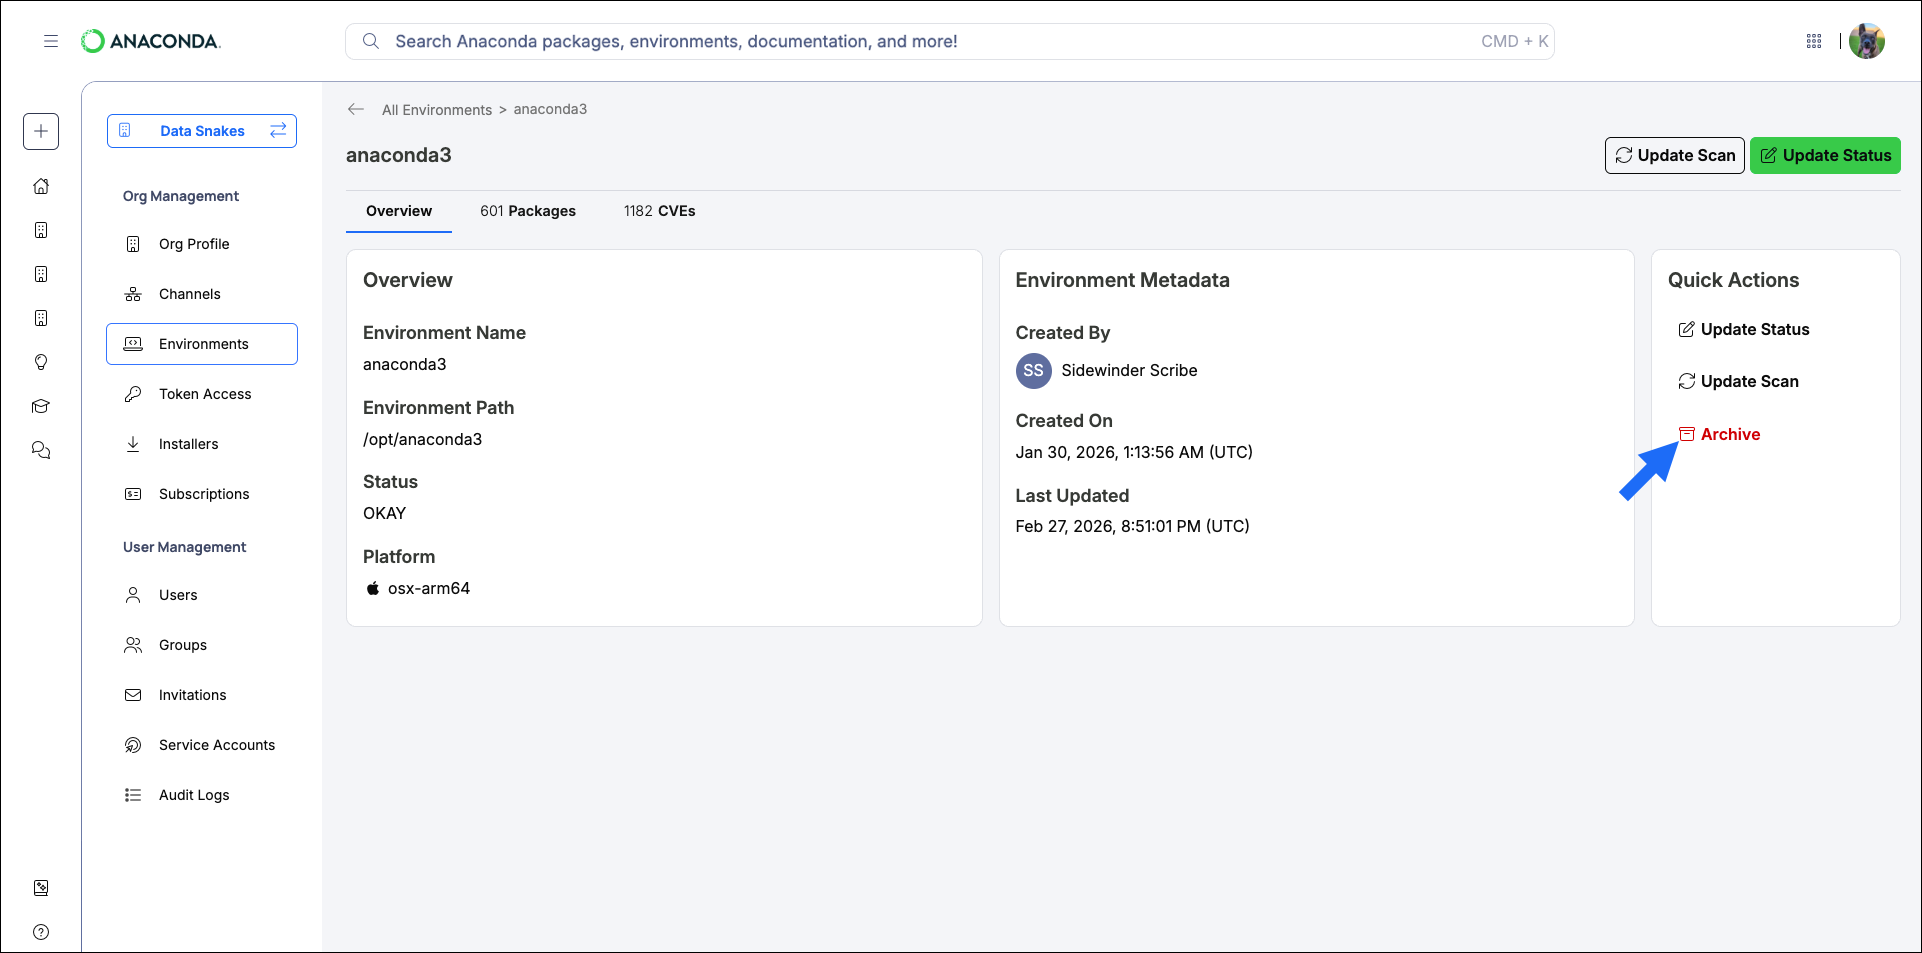
Task: Open Org Profile page
Action: point(202,244)
